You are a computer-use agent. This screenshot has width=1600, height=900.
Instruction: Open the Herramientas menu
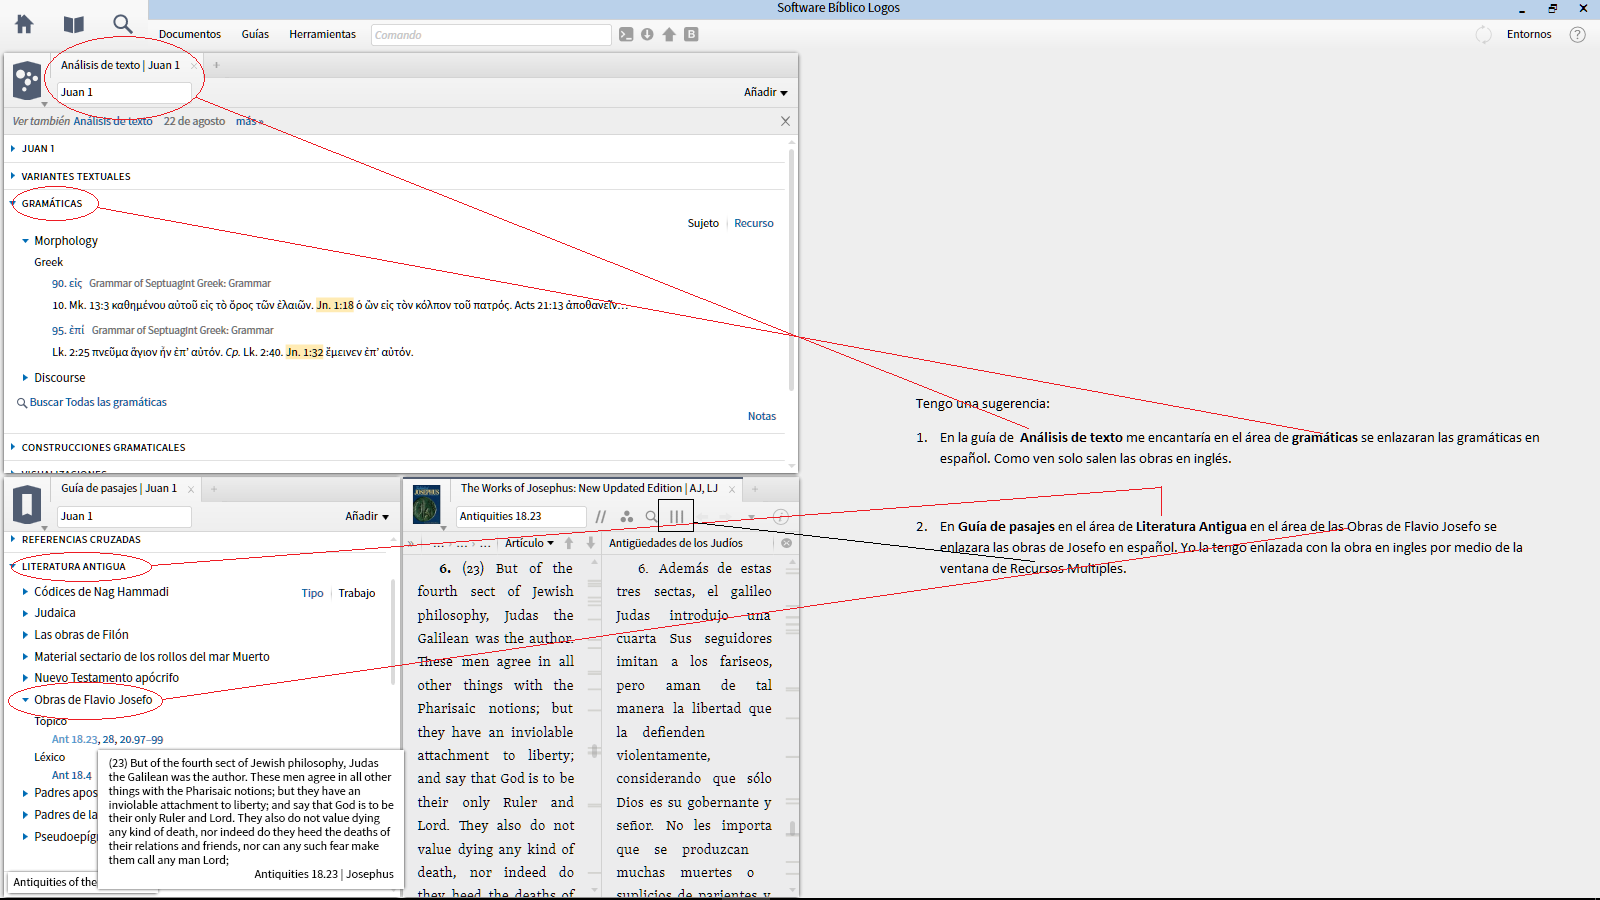(x=322, y=34)
